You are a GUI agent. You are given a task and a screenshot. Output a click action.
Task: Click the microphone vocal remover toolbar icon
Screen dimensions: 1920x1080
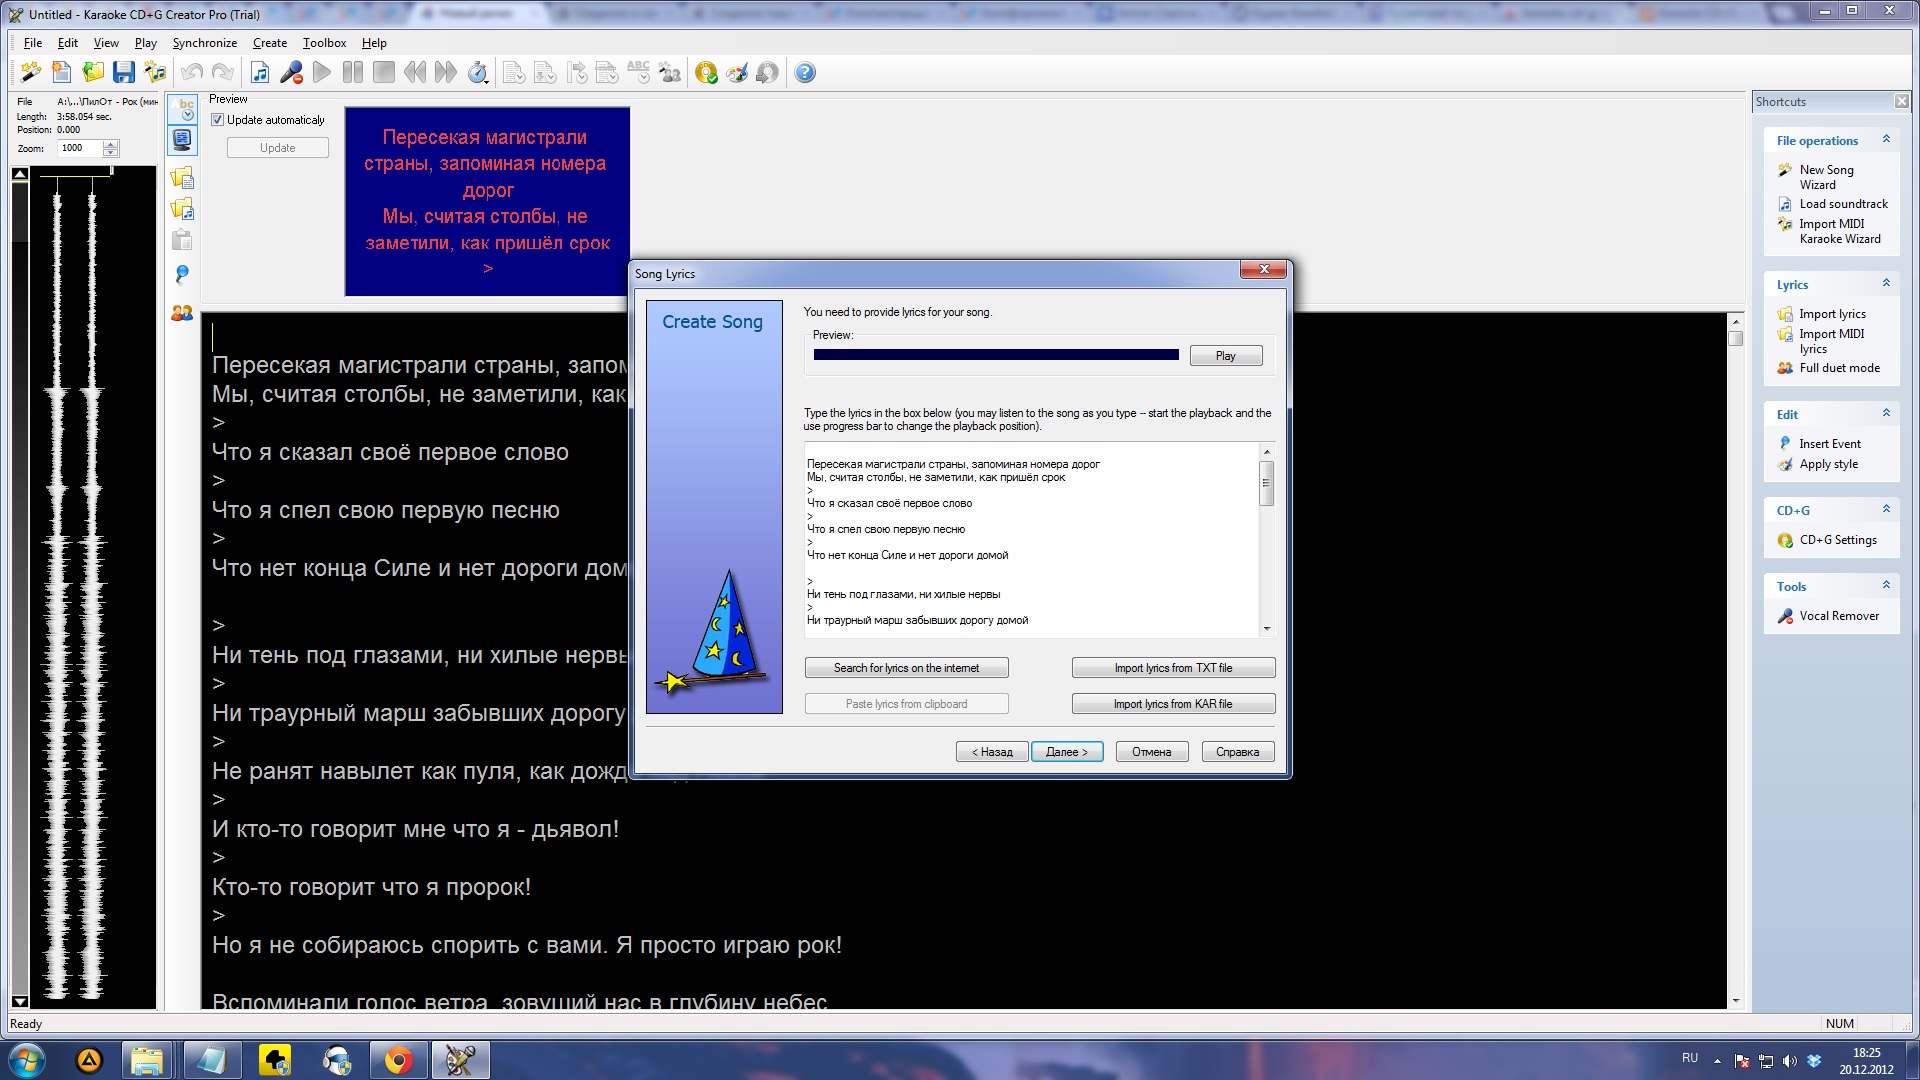(x=291, y=72)
